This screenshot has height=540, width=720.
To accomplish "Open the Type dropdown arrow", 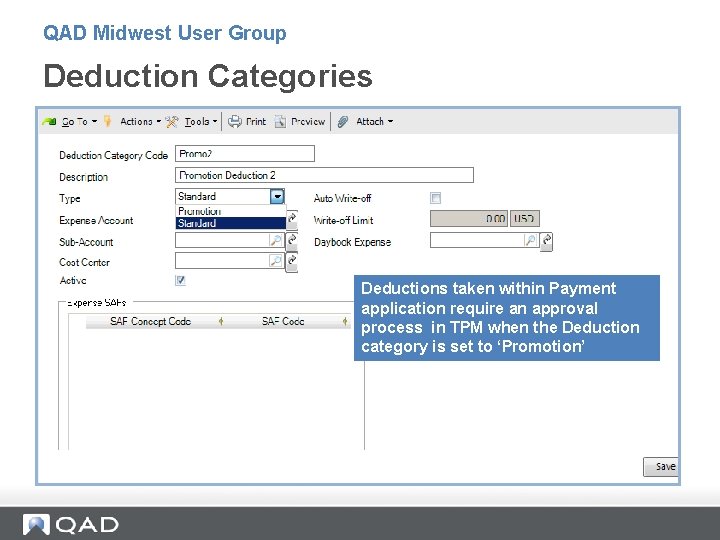I will coord(277,197).
